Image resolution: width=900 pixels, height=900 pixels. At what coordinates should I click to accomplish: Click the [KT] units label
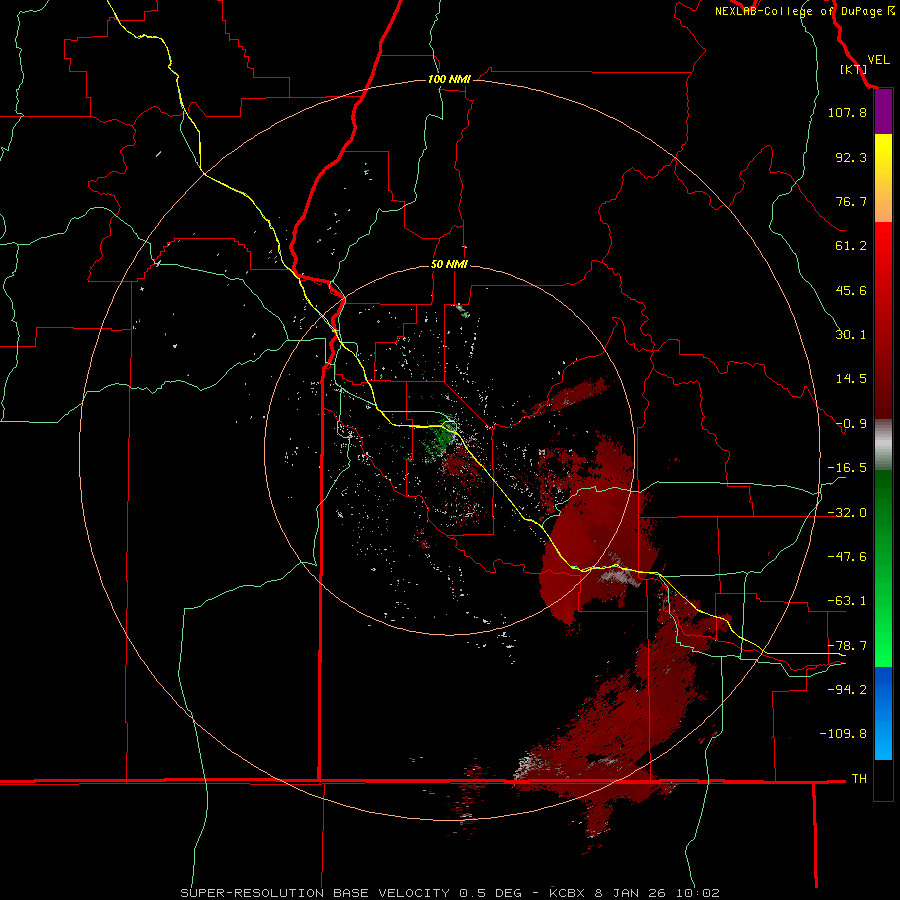click(x=853, y=69)
